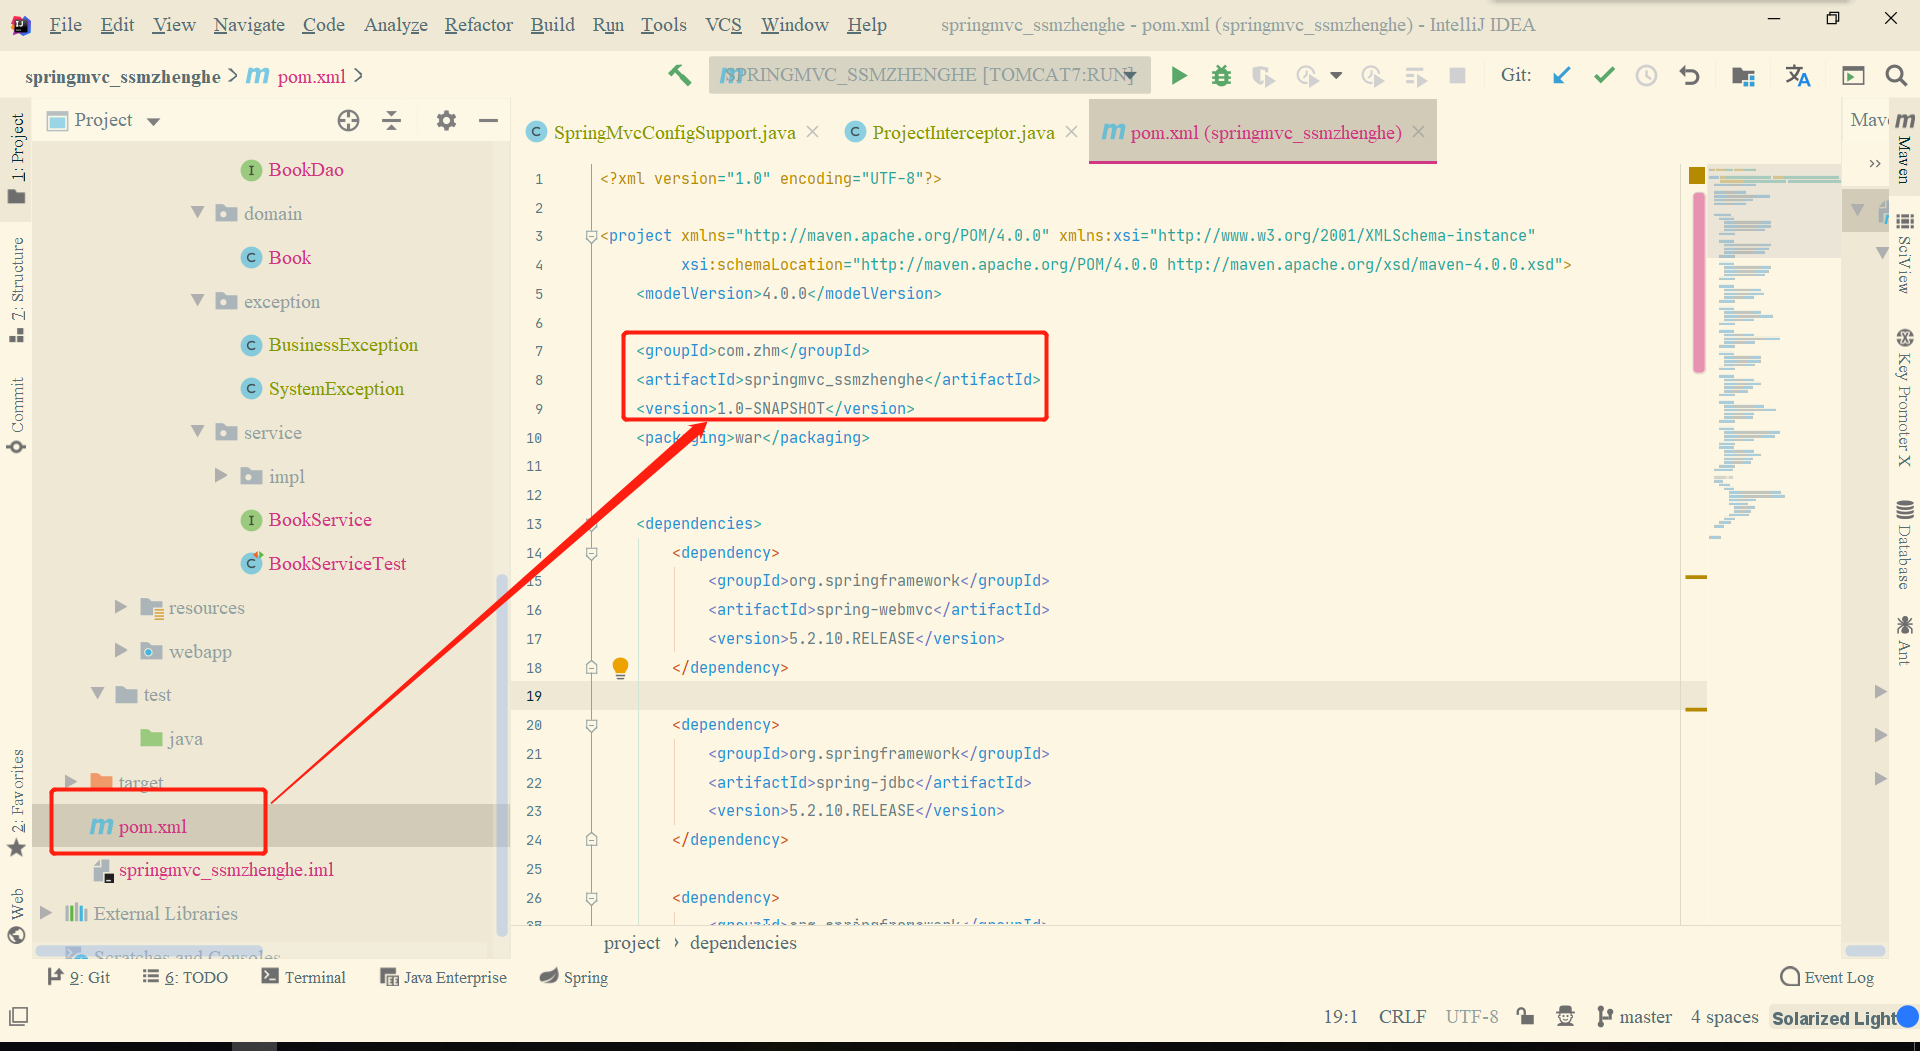Expand External Libraries node
Image resolution: width=1920 pixels, height=1051 pixels.
click(46, 913)
